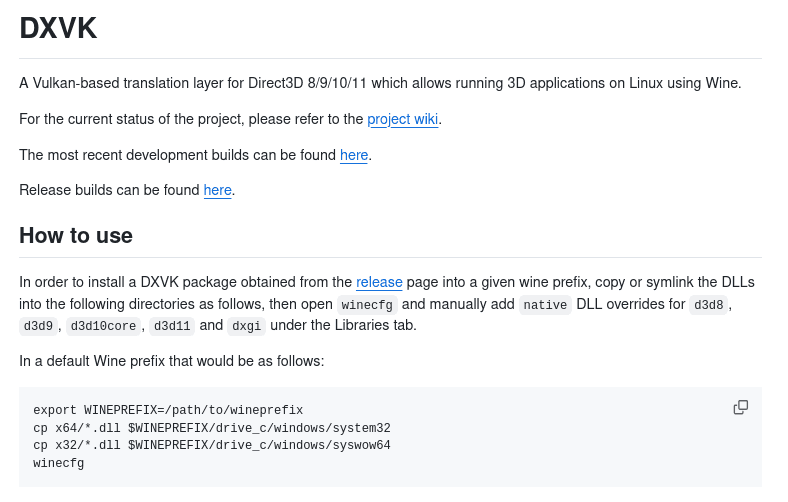Screen dimensions: 788x502
Task: Click the inline code 'winecfg'
Action: click(367, 305)
